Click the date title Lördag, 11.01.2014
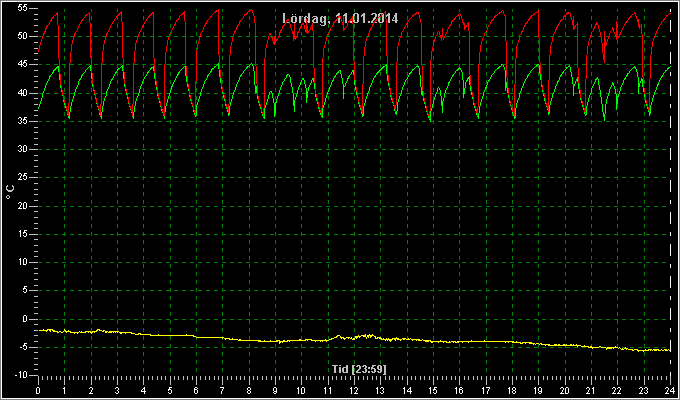The height and width of the screenshot is (400, 680). (x=340, y=18)
